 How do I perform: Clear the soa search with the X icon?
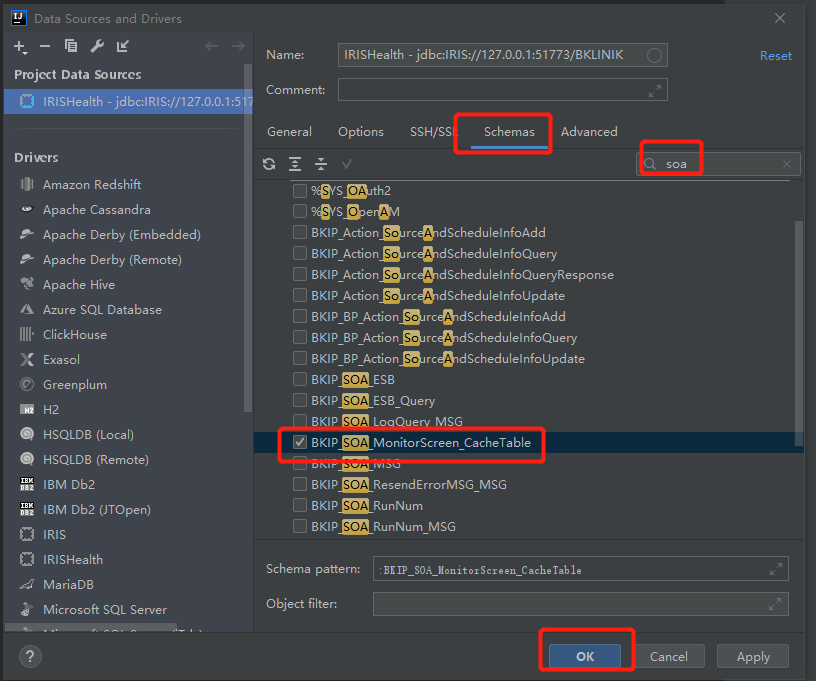[x=787, y=164]
